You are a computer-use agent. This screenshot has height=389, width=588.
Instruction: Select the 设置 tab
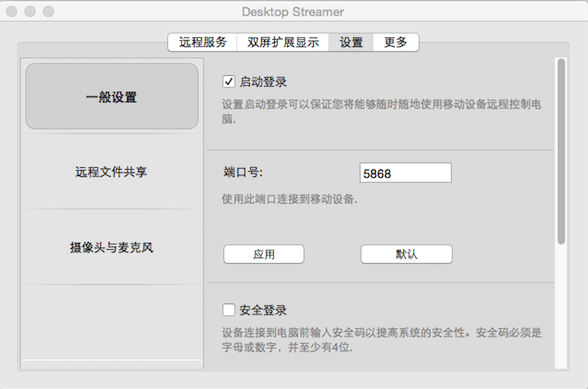[x=351, y=42]
